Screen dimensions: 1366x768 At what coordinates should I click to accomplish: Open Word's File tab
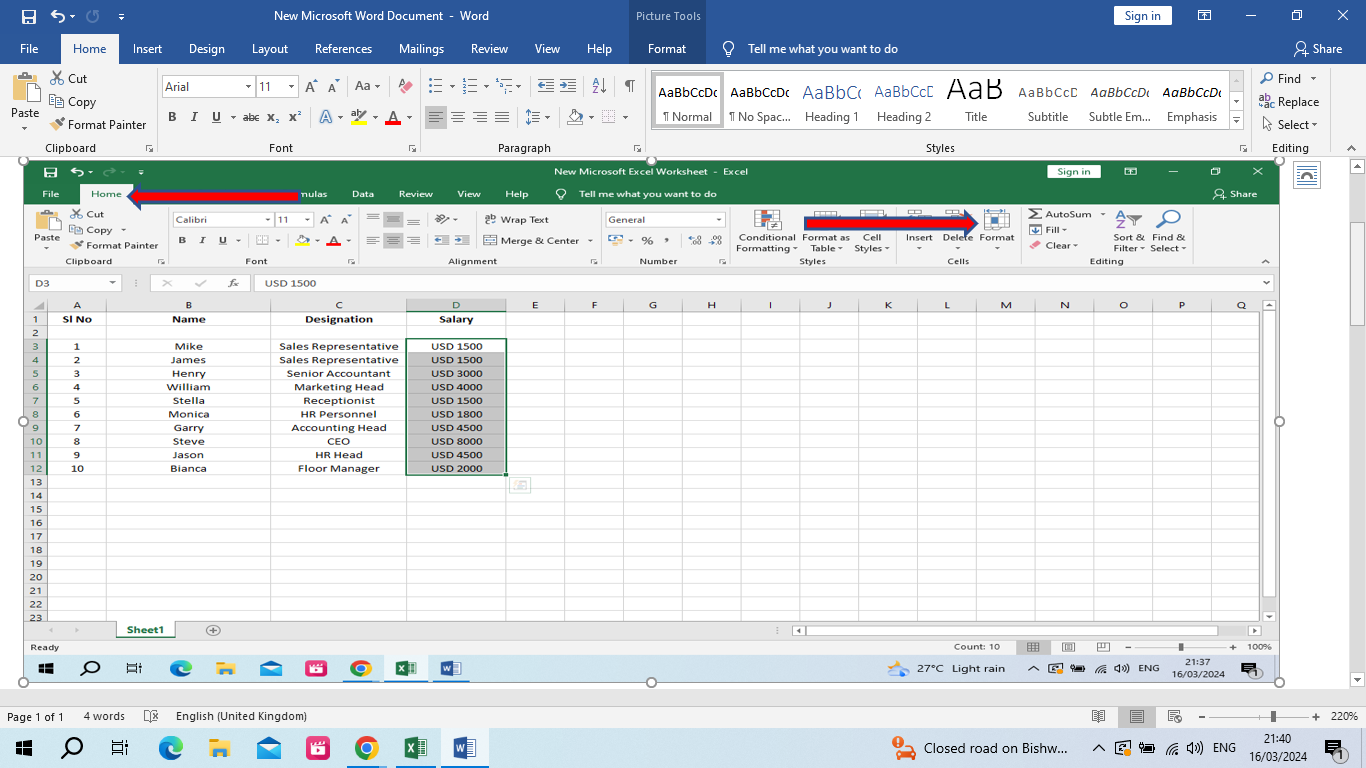29,49
